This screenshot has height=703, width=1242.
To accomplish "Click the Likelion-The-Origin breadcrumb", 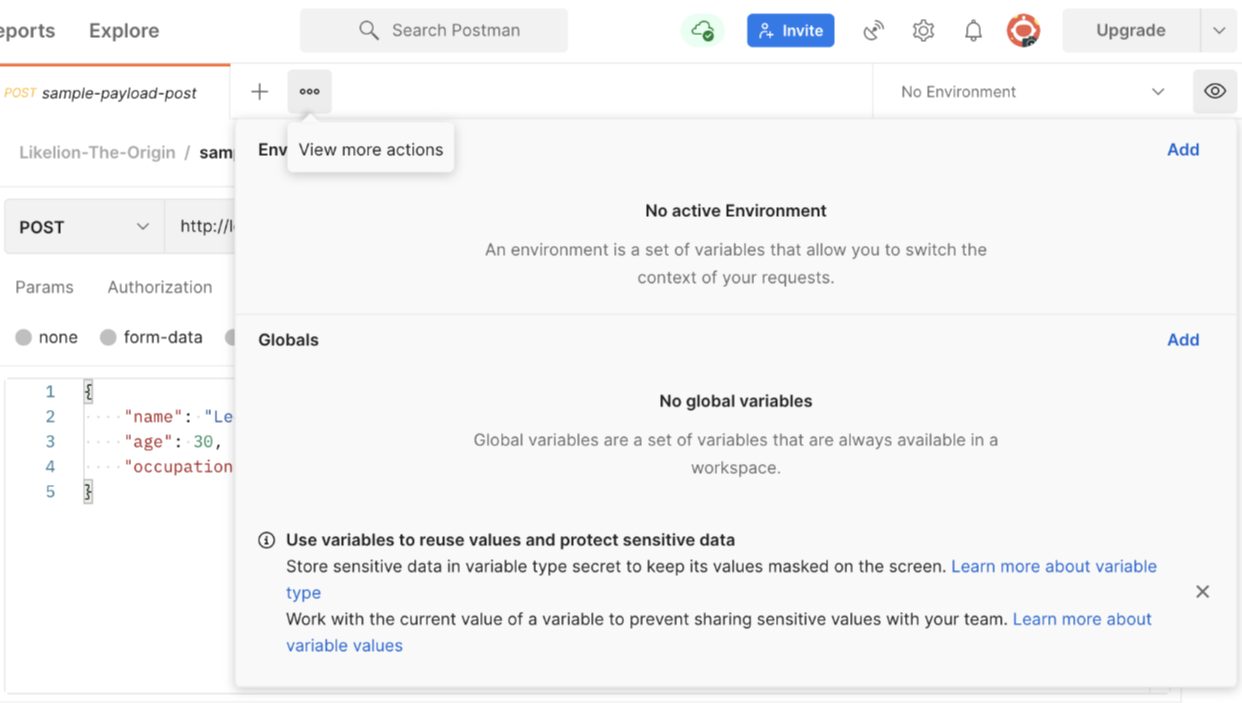I will (x=97, y=152).
